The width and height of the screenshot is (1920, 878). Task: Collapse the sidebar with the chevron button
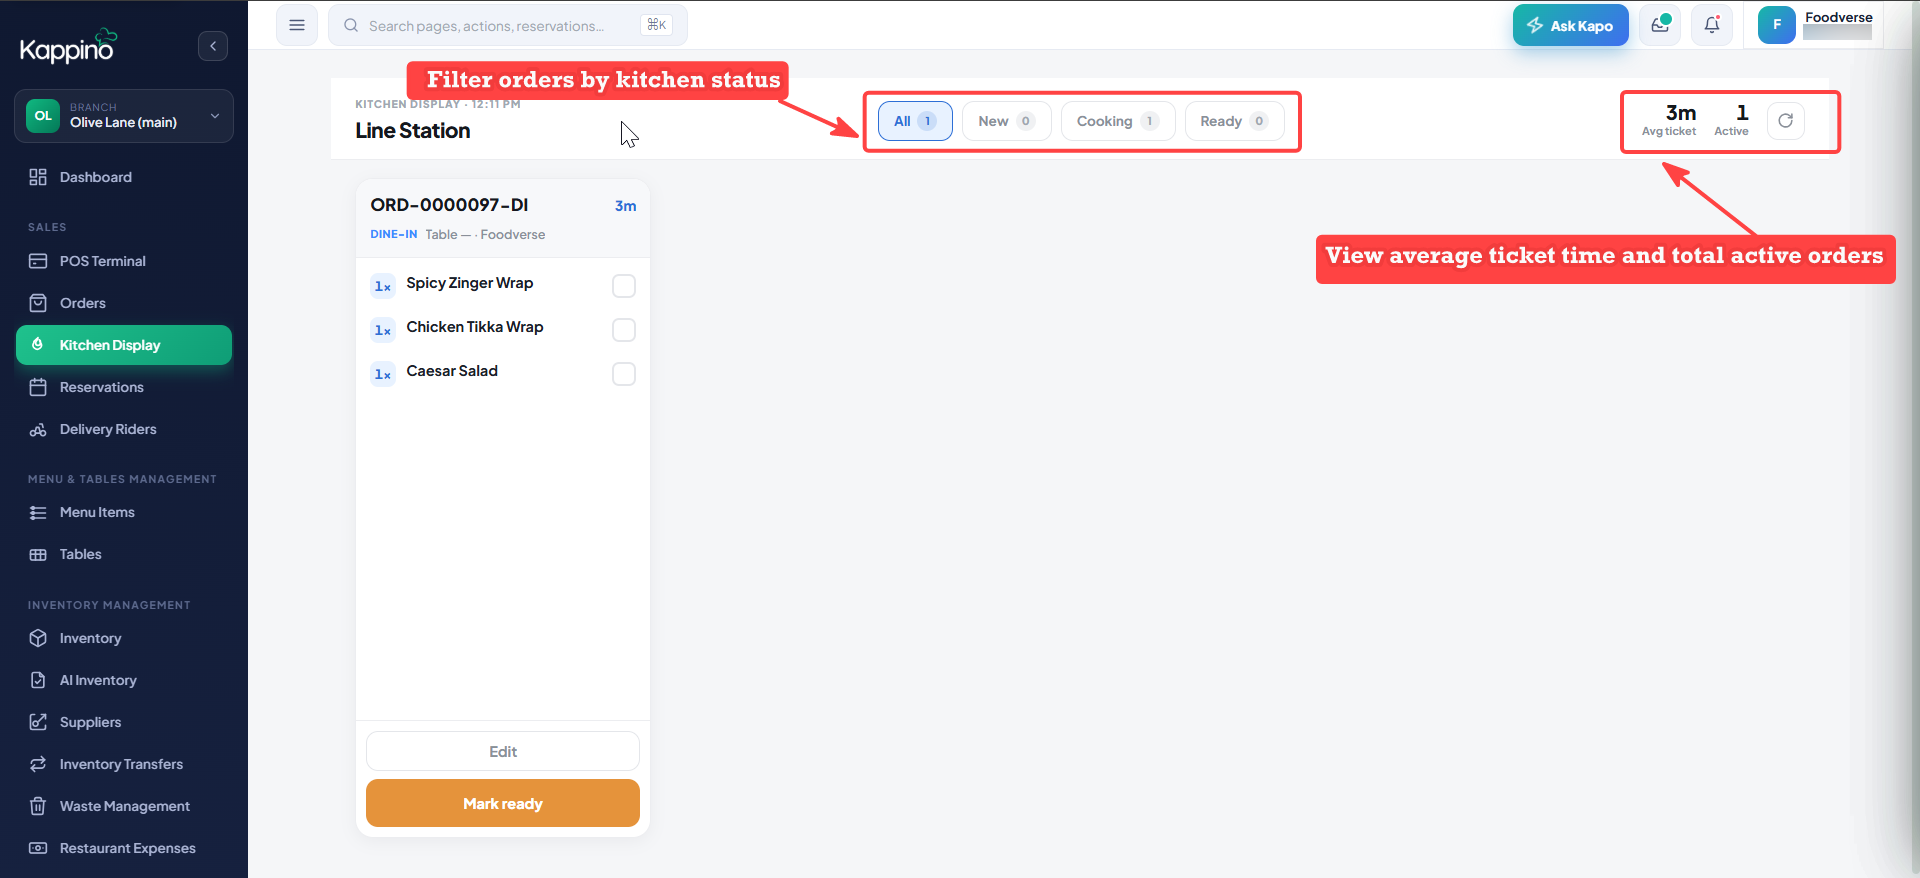coord(213,46)
